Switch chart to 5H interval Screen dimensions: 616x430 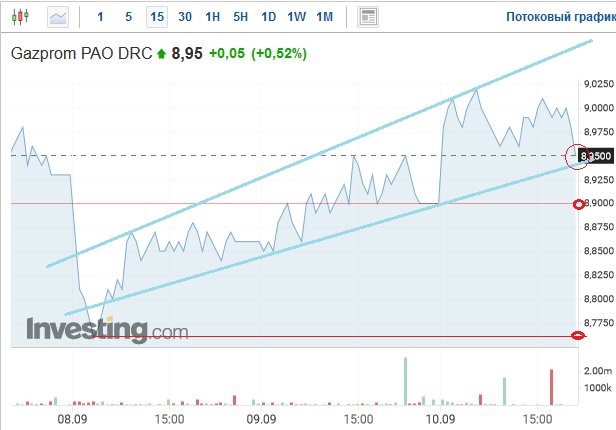coord(240,17)
